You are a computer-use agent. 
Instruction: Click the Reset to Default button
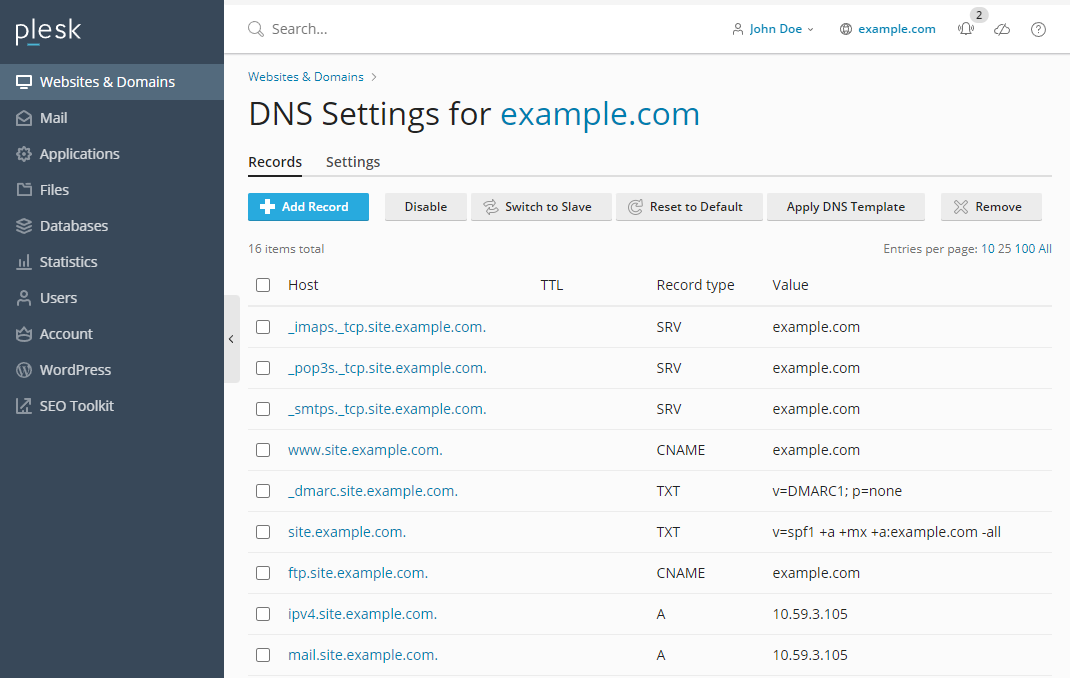pyautogui.click(x=689, y=207)
